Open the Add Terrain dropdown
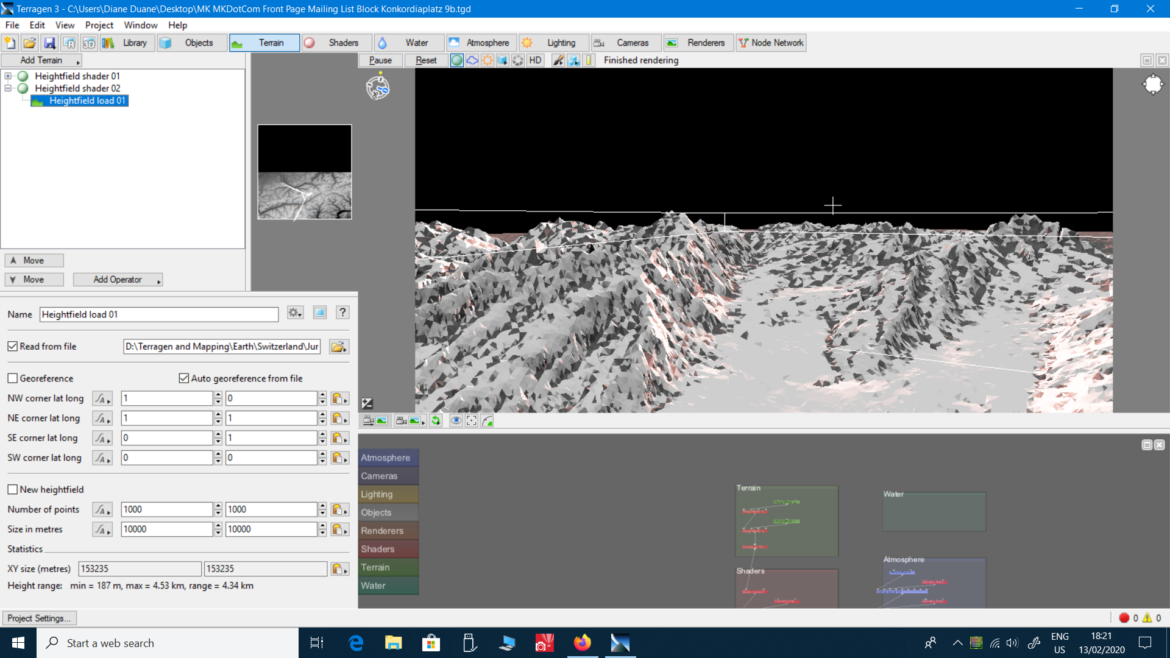This screenshot has height=658, width=1170. point(40,60)
